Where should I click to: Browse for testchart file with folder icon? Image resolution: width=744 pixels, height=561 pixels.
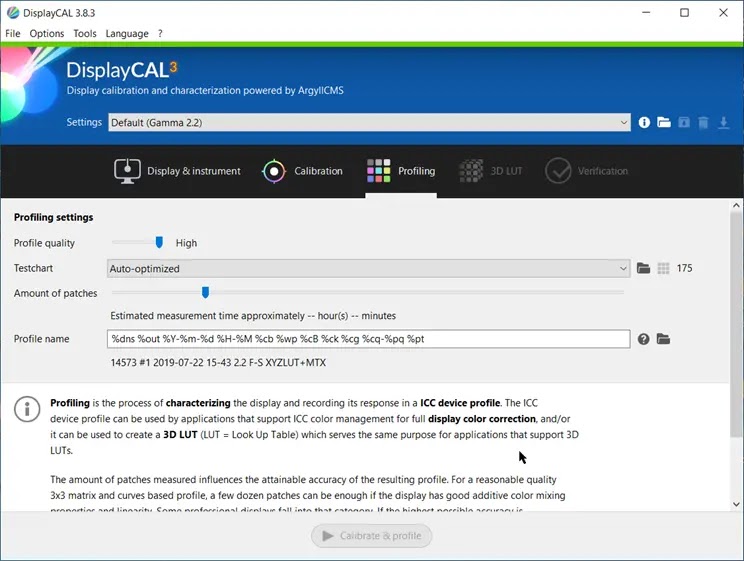pyautogui.click(x=643, y=268)
